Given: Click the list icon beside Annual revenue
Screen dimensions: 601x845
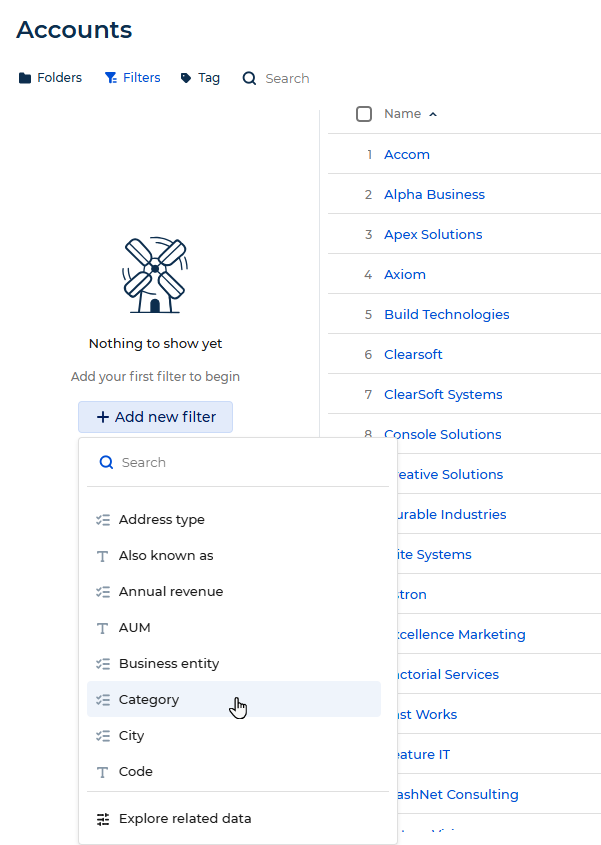Looking at the screenshot, I should click(x=103, y=592).
